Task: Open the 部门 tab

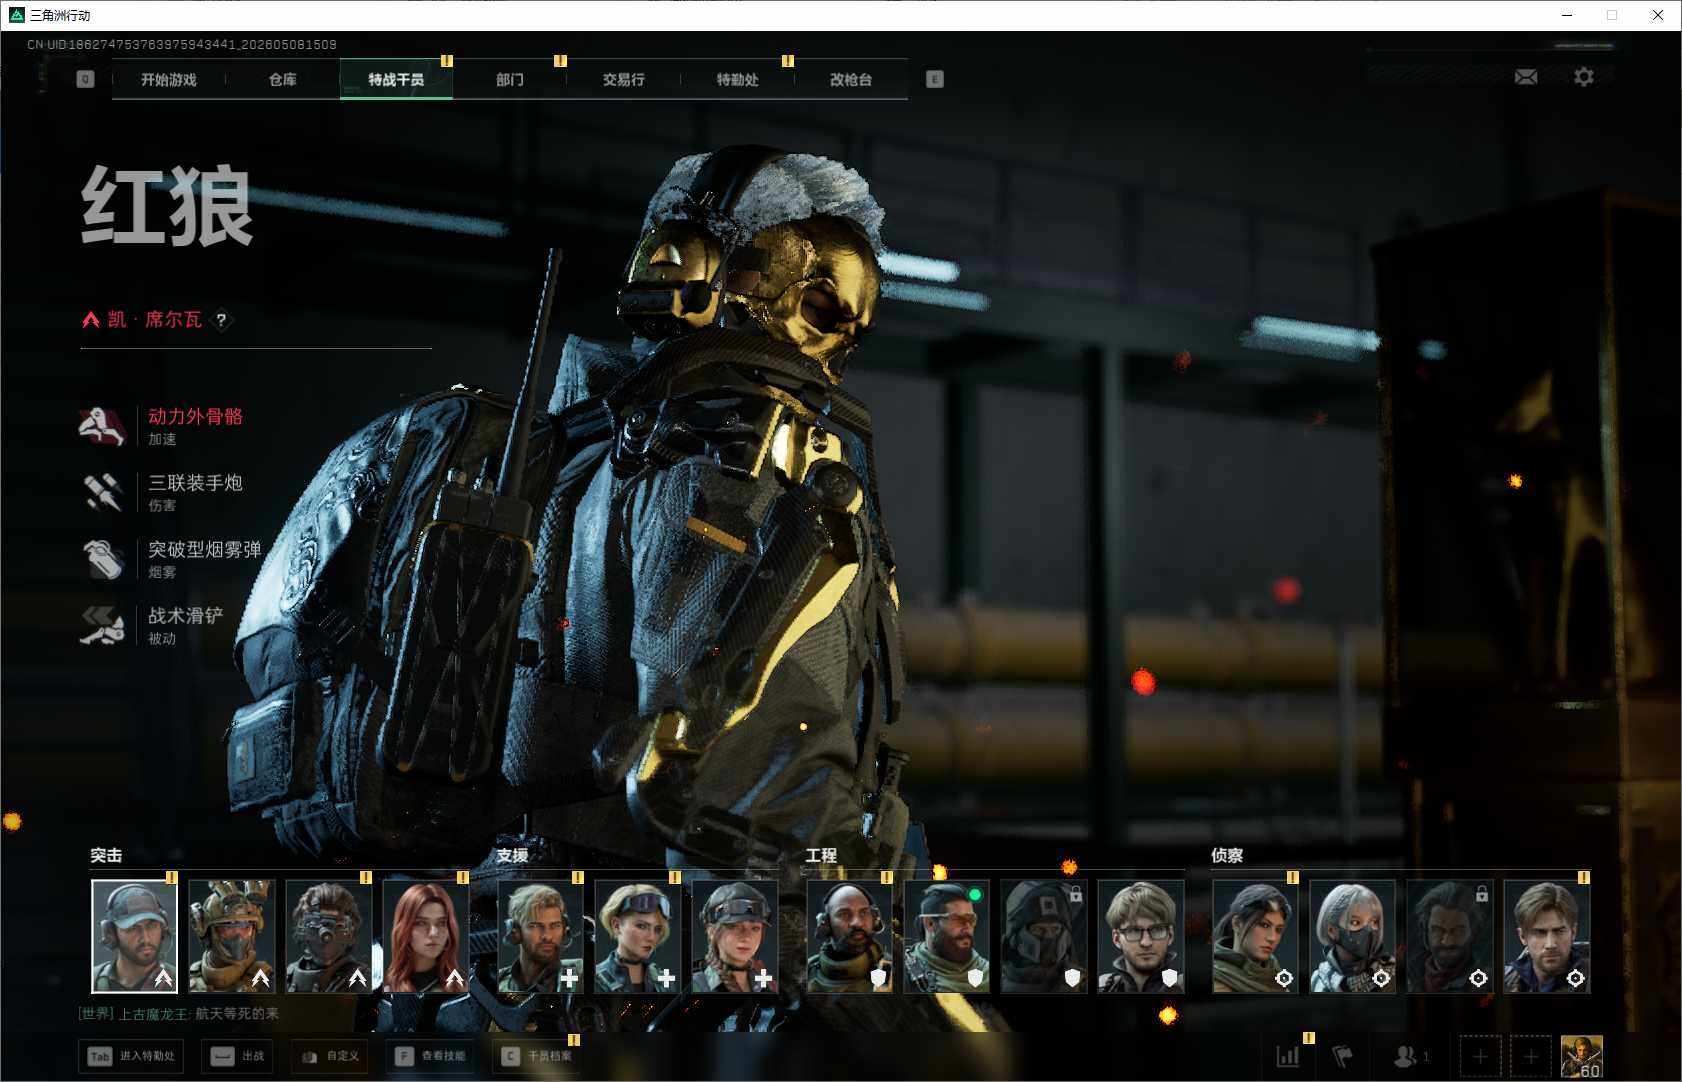Action: [510, 79]
